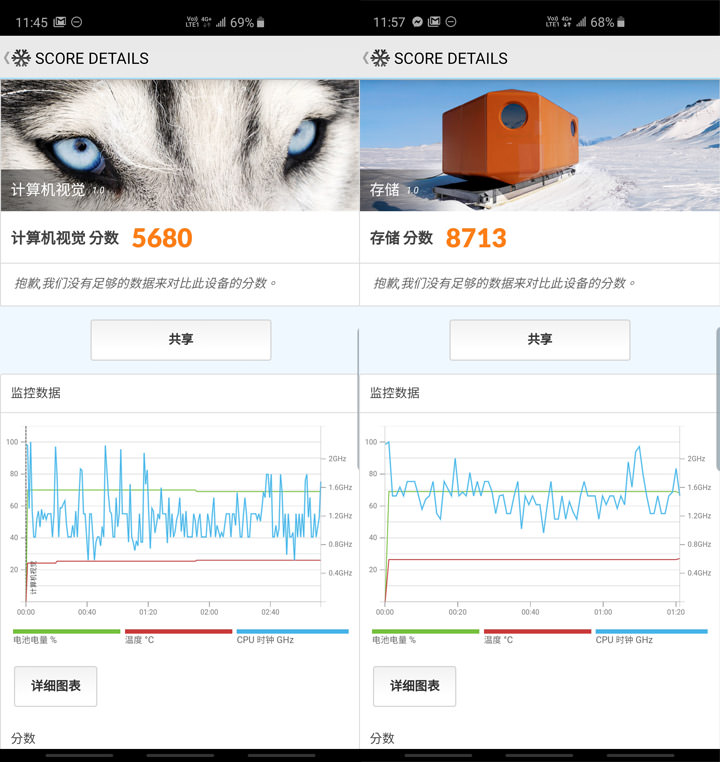Tap back arrow in right SCORE DETAILS header
This screenshot has height=762, width=720.
tap(365, 58)
